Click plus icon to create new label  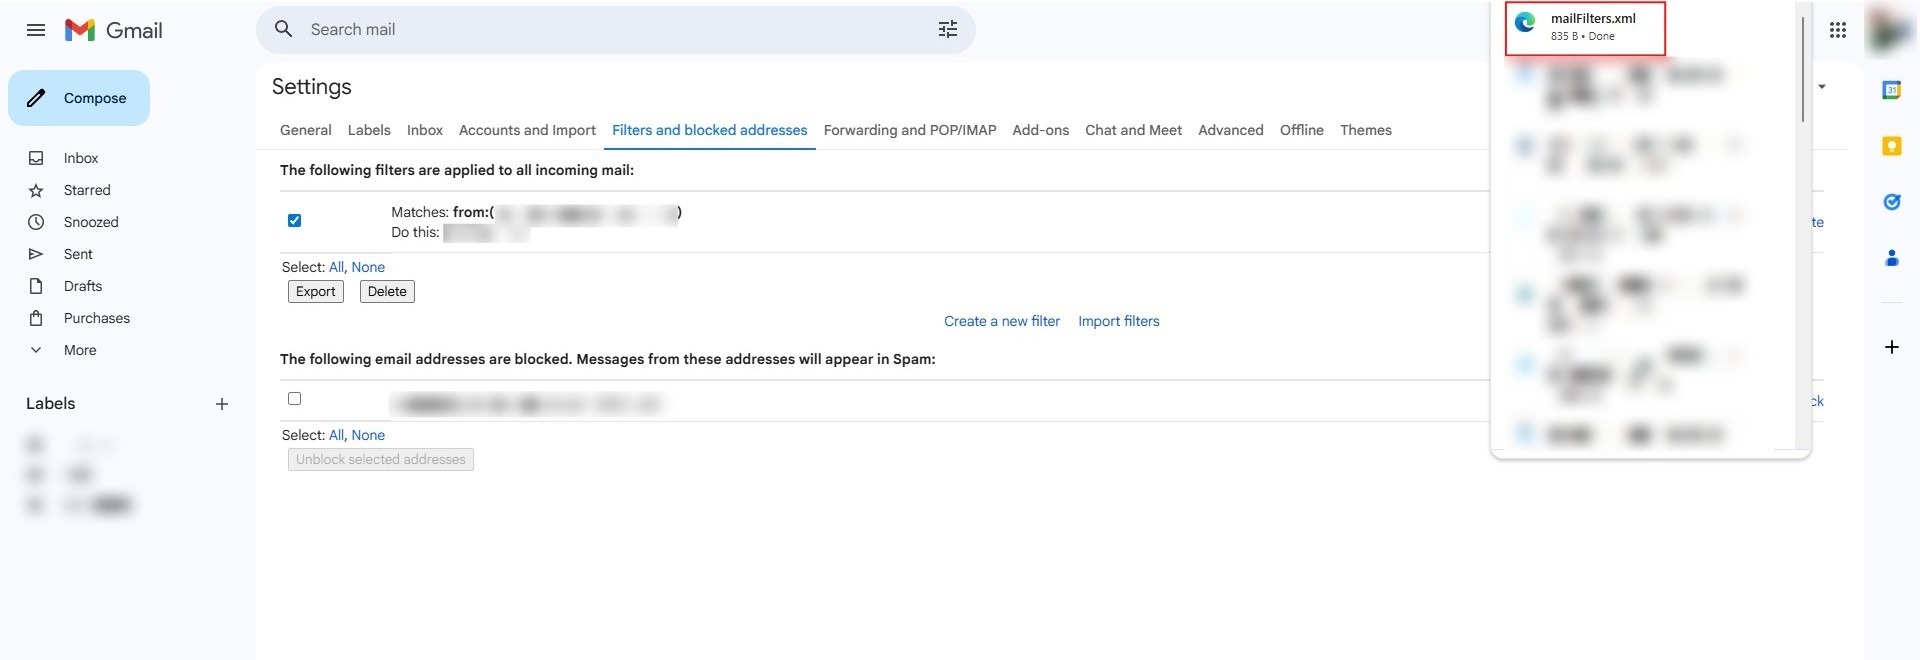(x=222, y=404)
